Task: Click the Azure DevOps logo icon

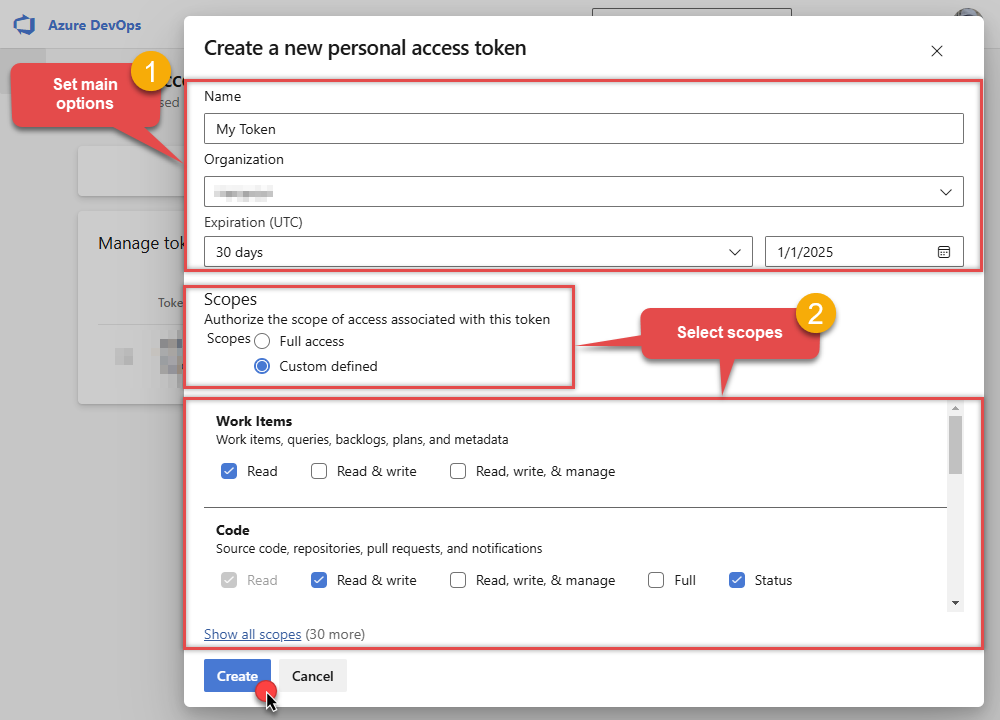Action: (x=24, y=25)
